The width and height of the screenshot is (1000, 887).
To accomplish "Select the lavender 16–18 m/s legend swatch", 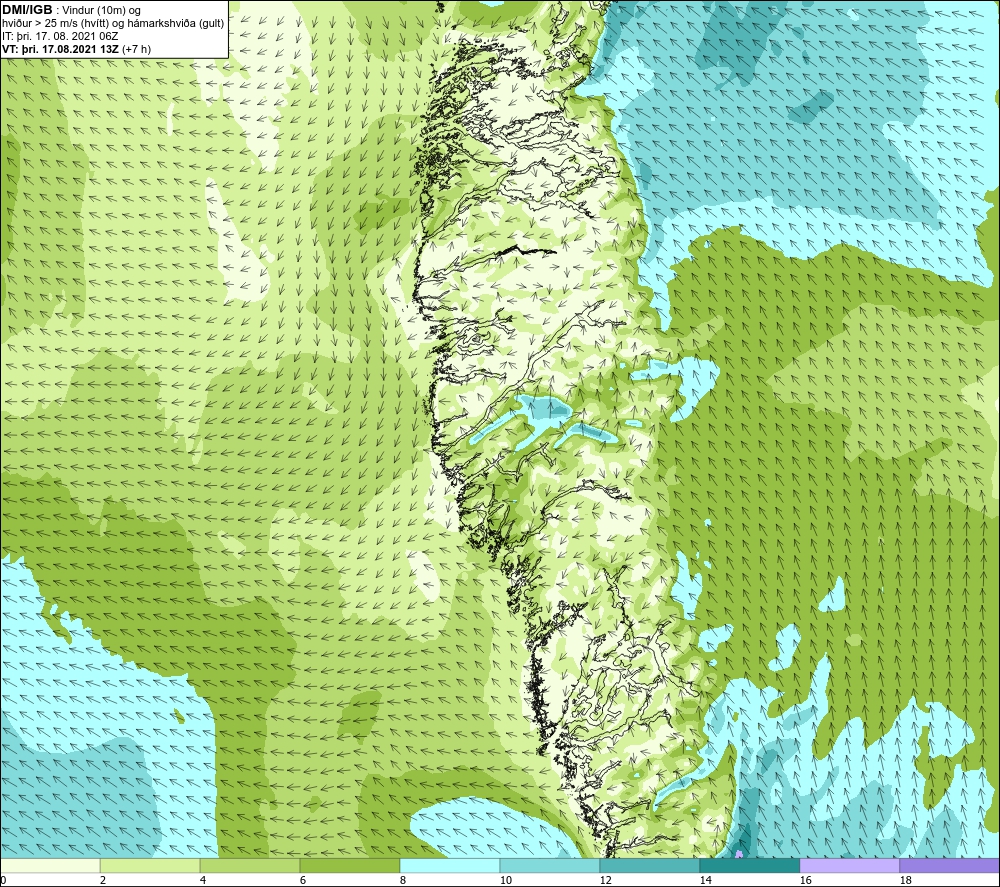I will point(849,865).
